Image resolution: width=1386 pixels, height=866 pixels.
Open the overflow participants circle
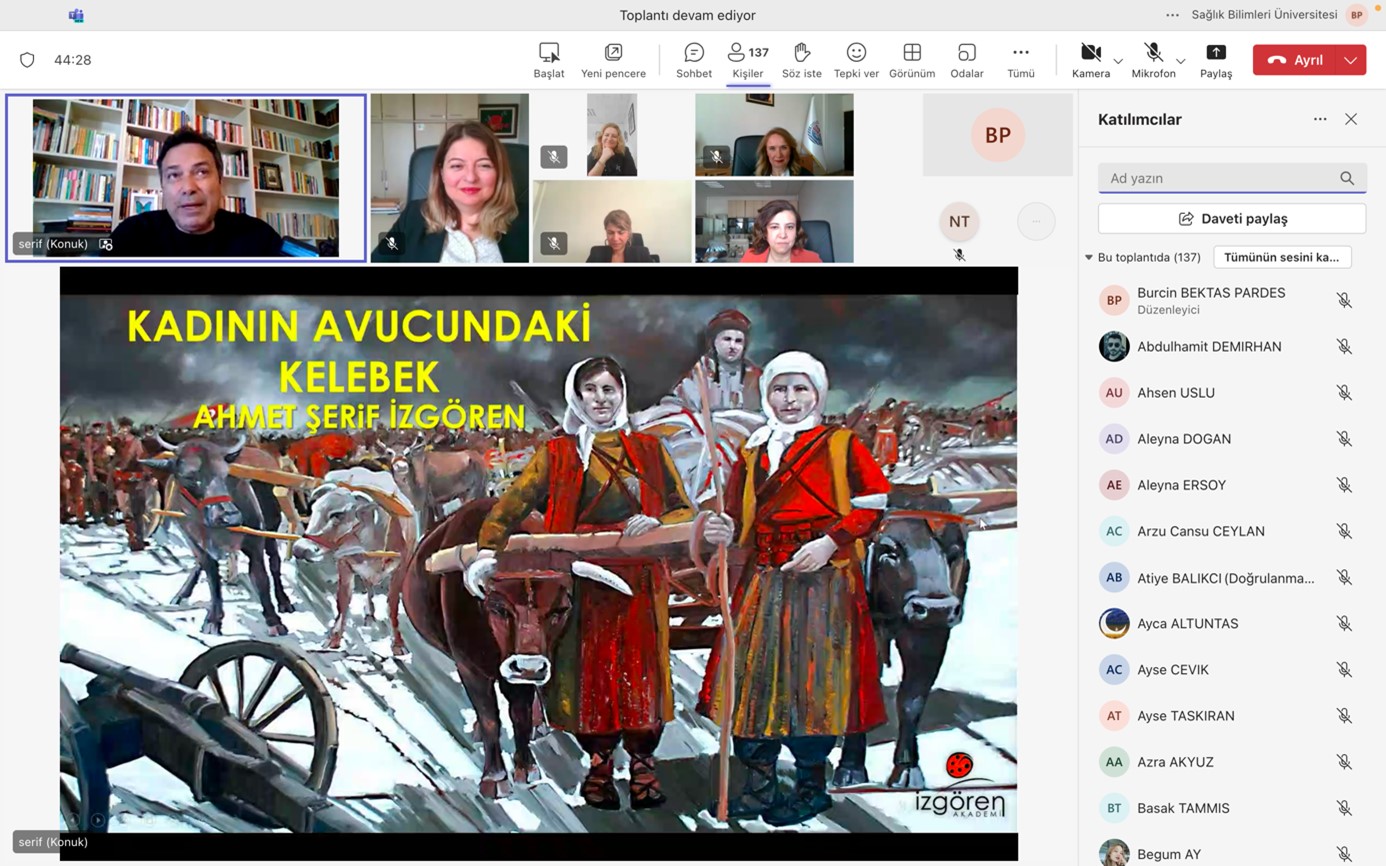coord(1036,221)
